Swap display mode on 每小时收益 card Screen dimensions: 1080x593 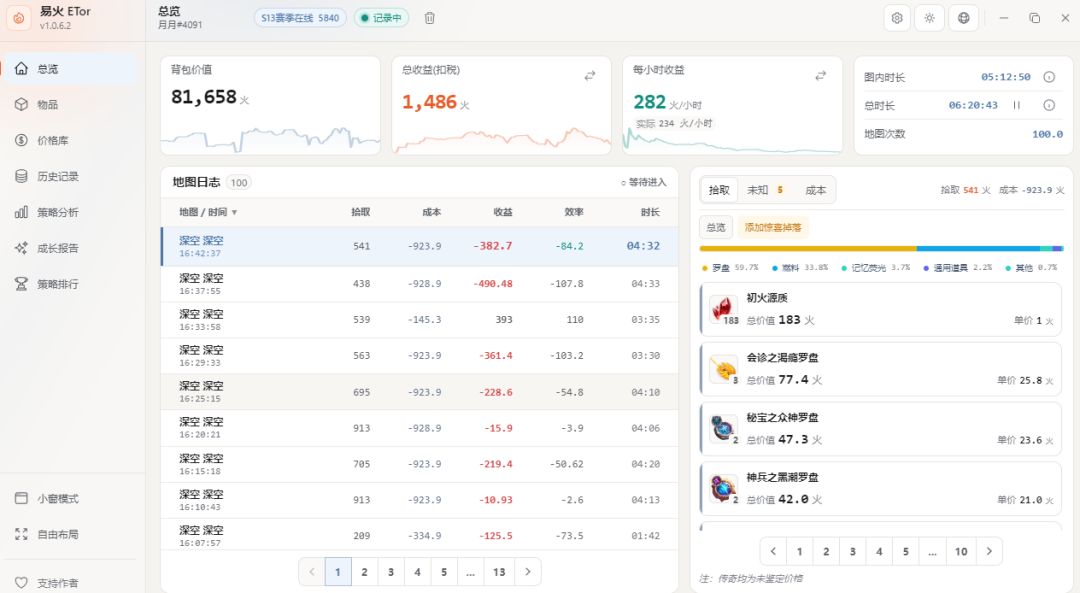tap(820, 76)
